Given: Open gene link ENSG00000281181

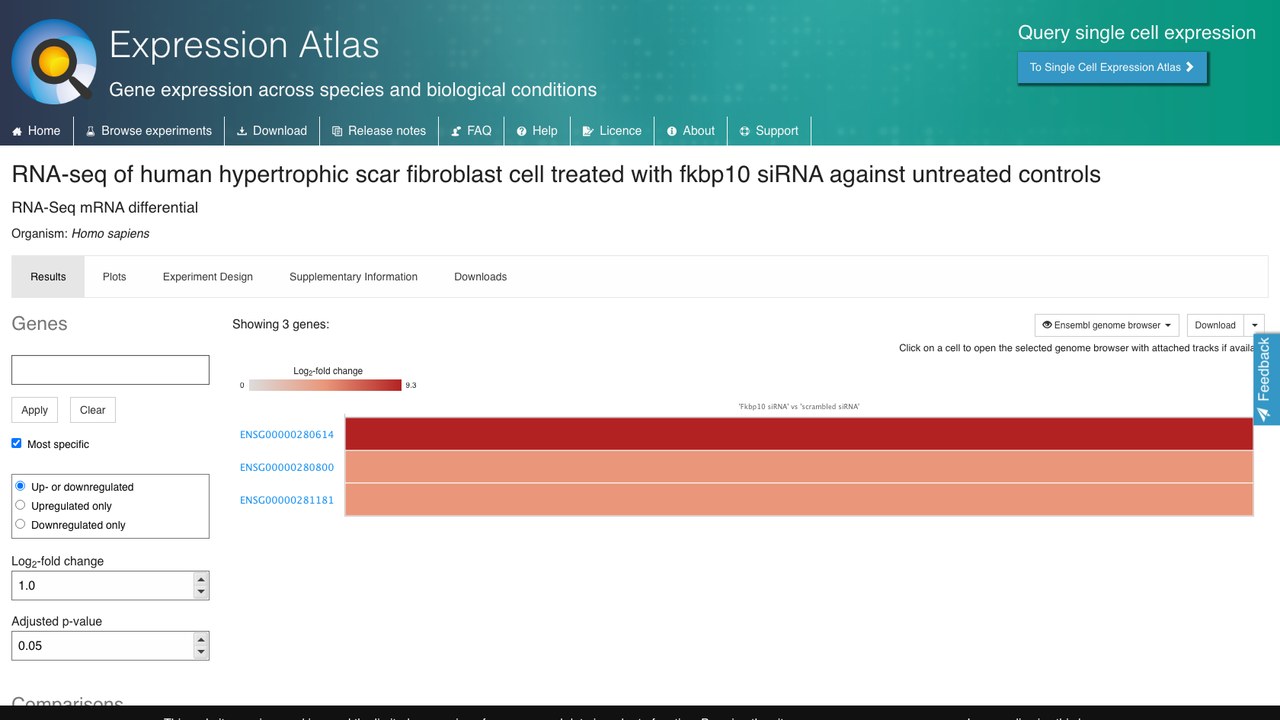Looking at the screenshot, I should [287, 500].
